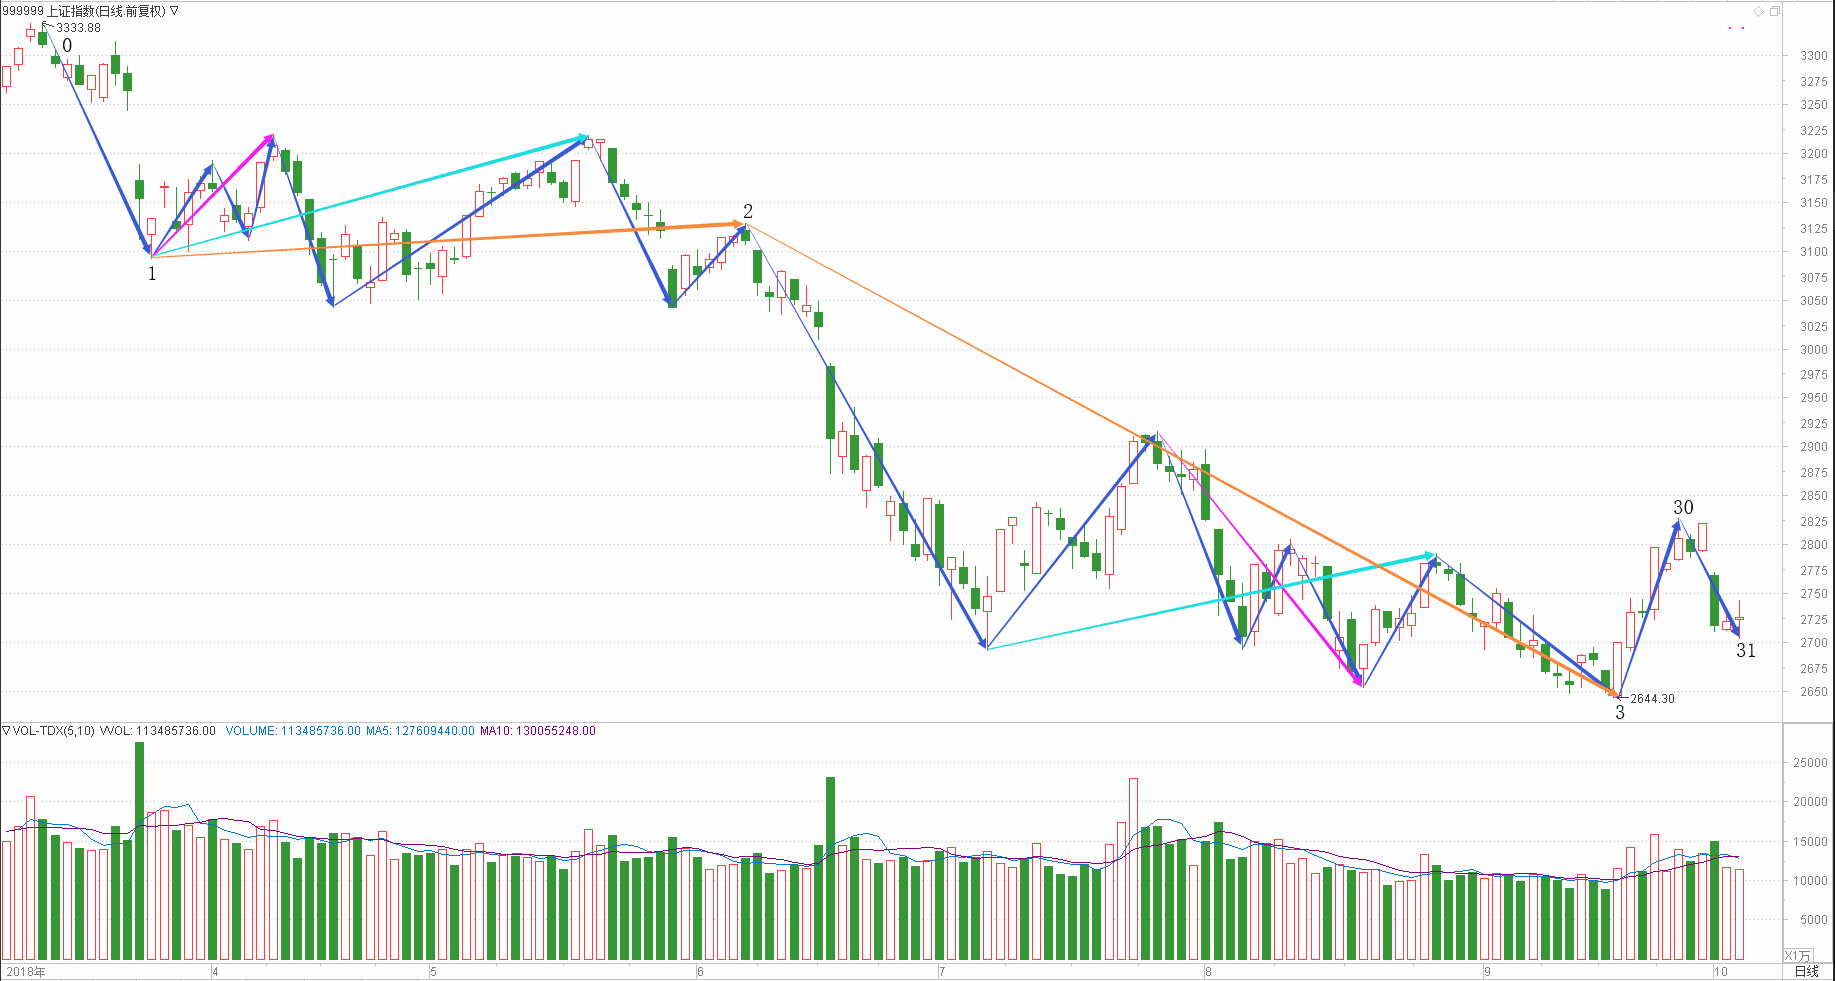
Task: Select wave label 31 at chart end
Action: [x=1745, y=651]
